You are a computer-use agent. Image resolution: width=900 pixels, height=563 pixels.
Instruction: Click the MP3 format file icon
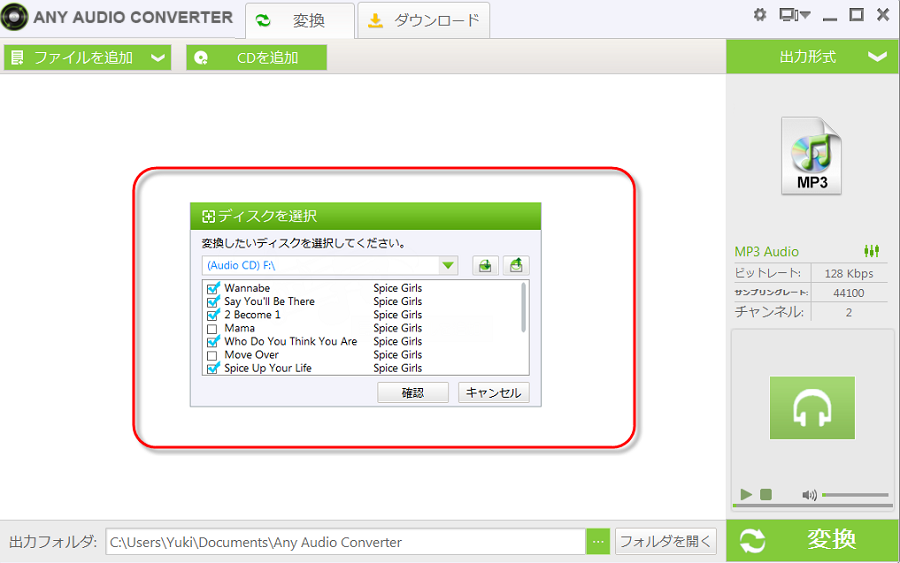click(811, 156)
